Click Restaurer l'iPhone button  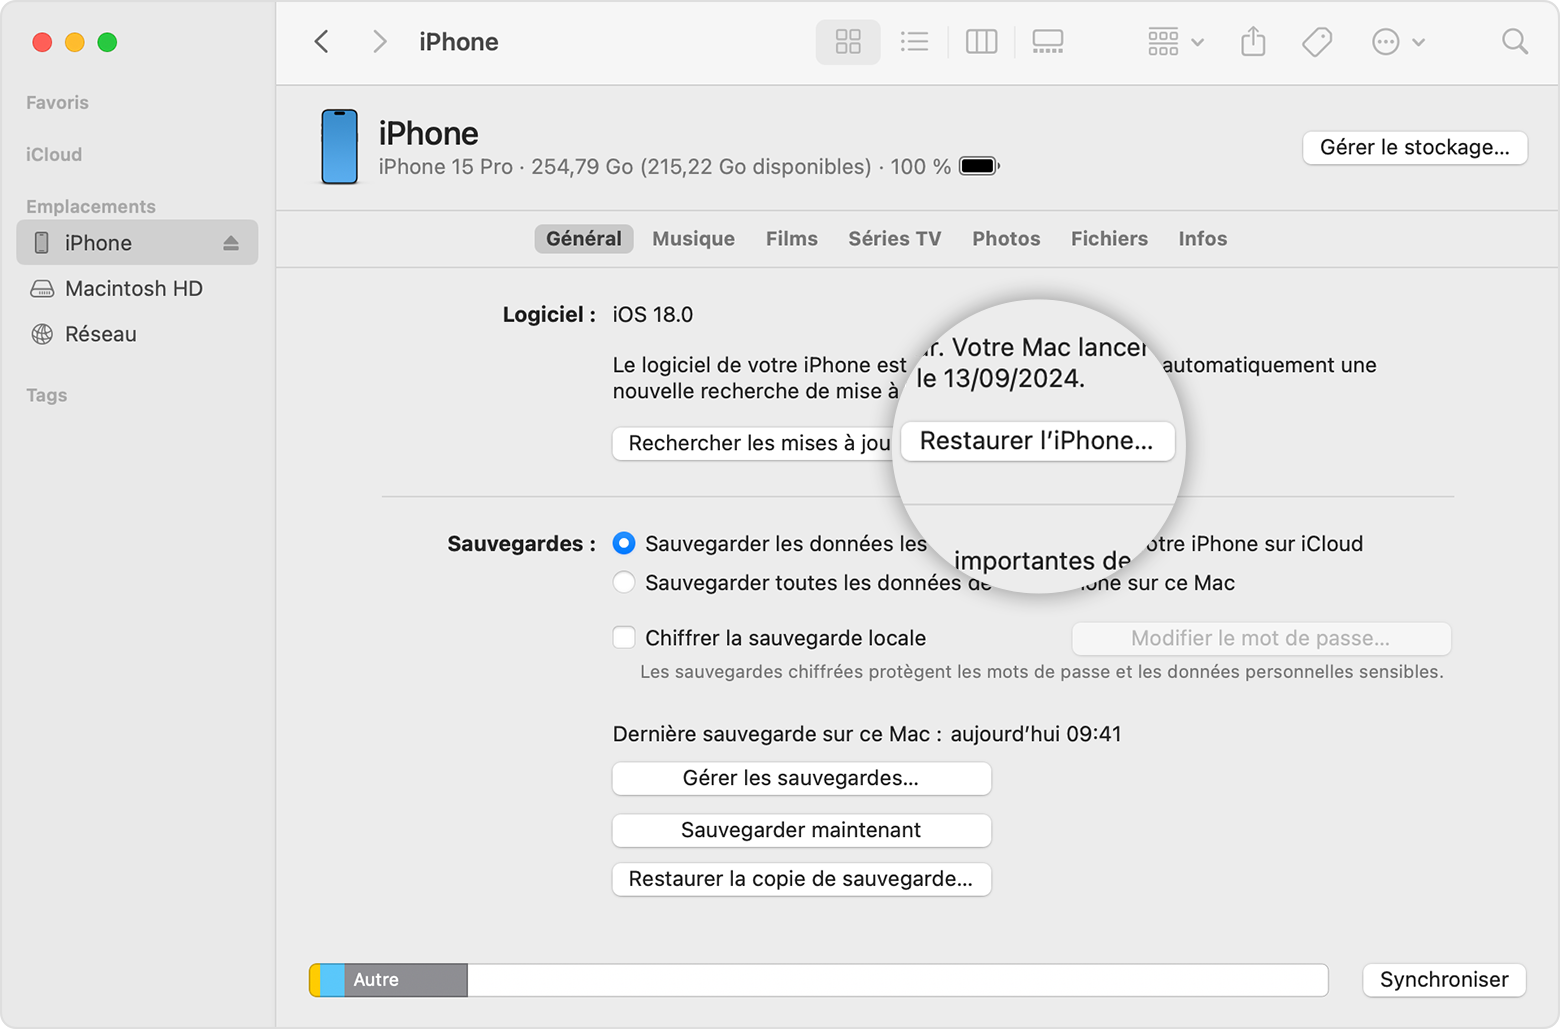pos(1037,441)
